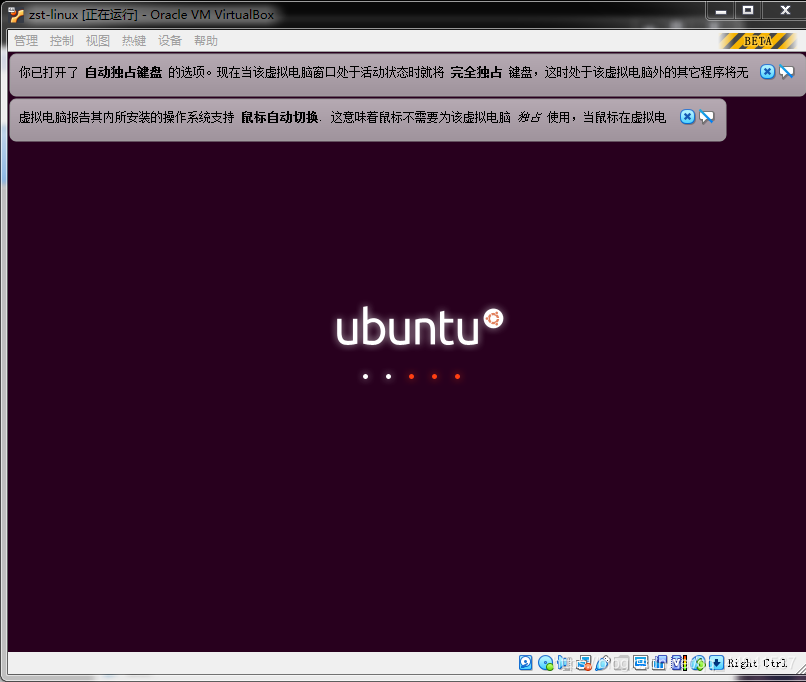Open the 视图 menu
806x682 pixels.
tap(98, 41)
